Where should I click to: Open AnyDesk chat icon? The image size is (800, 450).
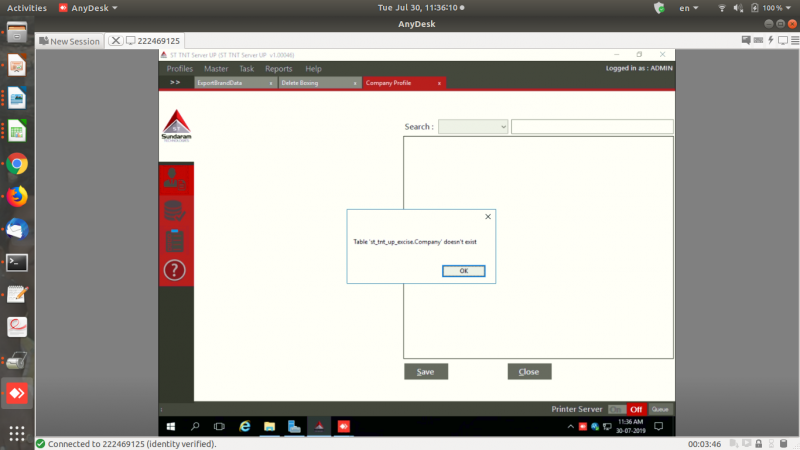tap(746, 40)
